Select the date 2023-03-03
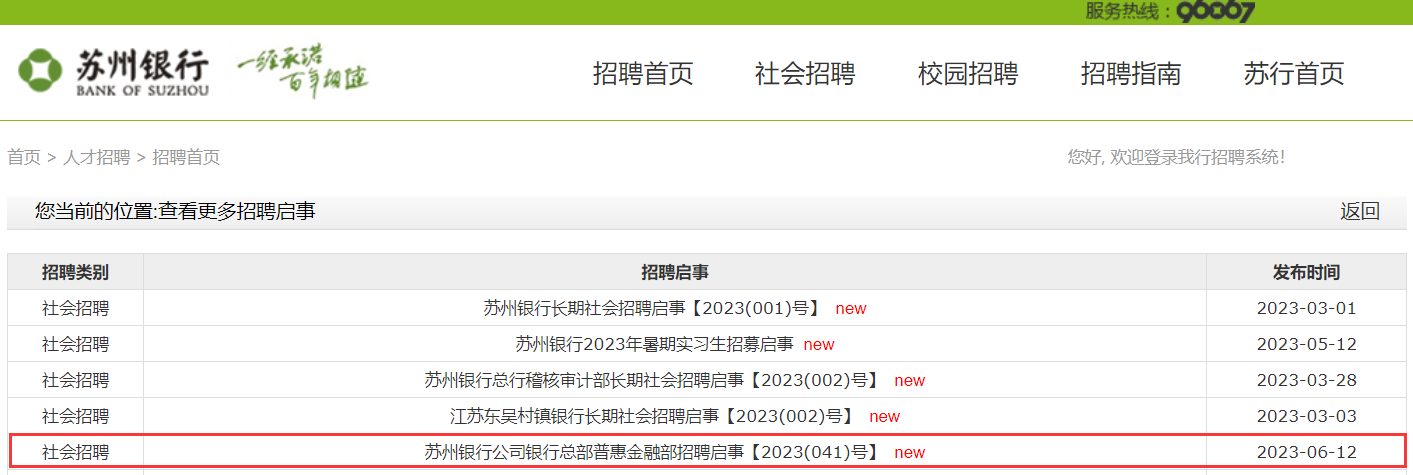The image size is (1413, 475). (x=1306, y=416)
